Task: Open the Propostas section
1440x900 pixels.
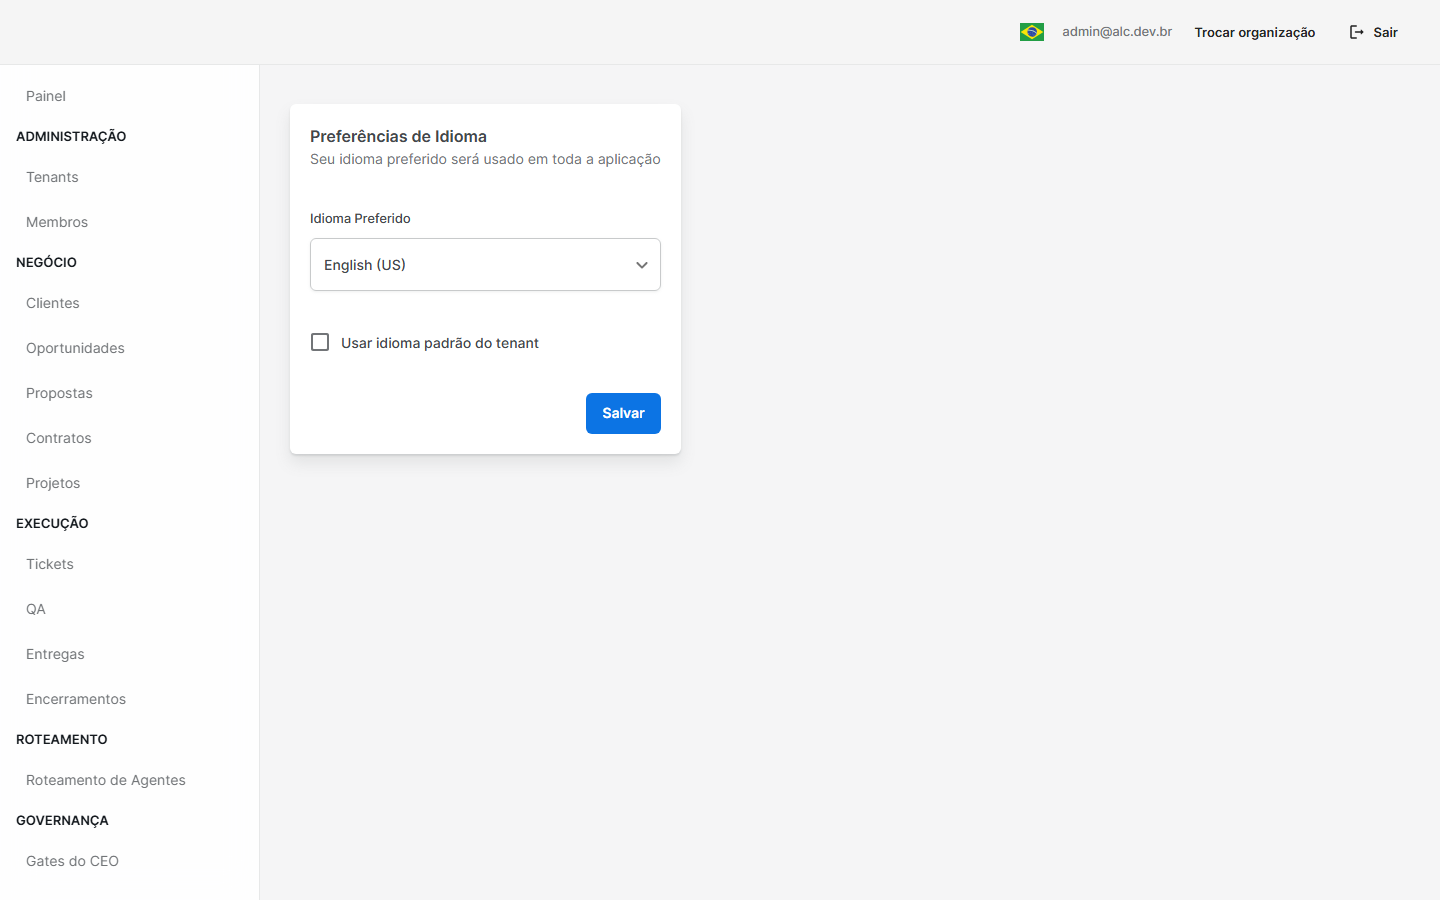Action: pyautogui.click(x=59, y=393)
